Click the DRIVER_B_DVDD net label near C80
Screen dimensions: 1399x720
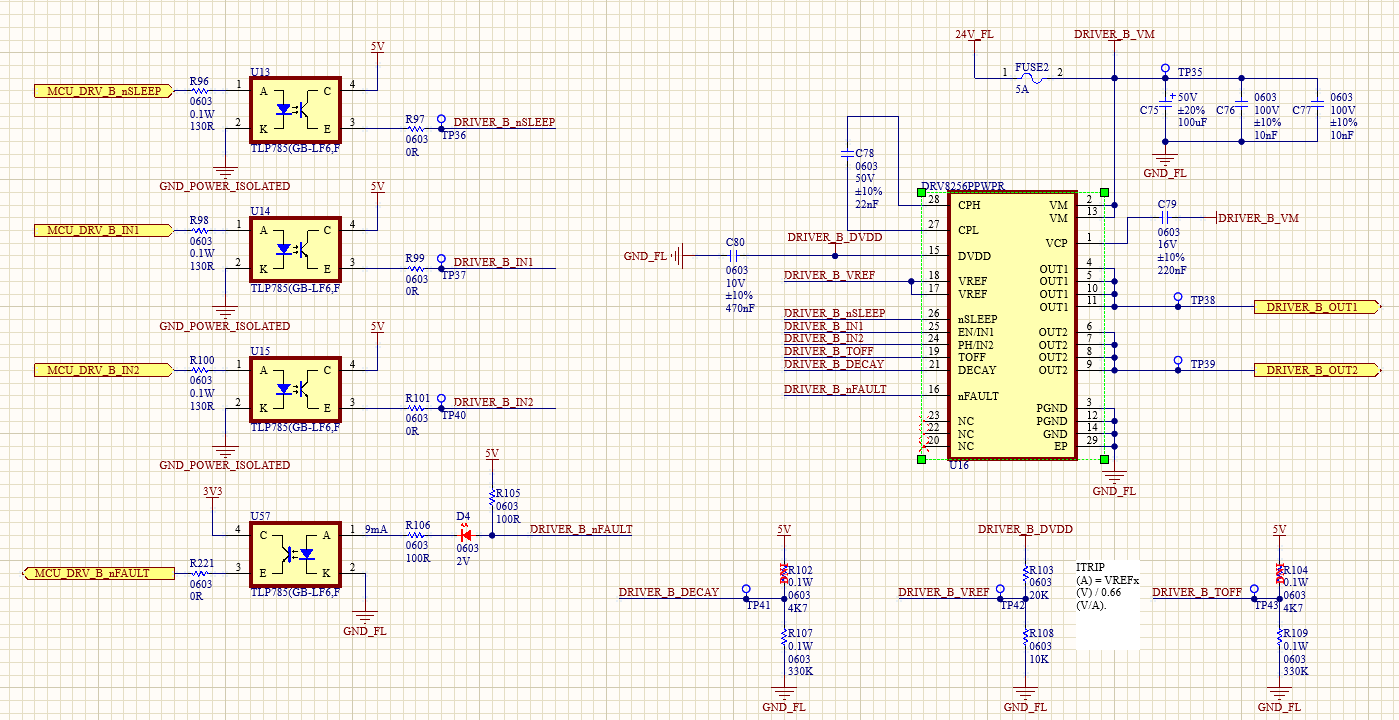(835, 238)
